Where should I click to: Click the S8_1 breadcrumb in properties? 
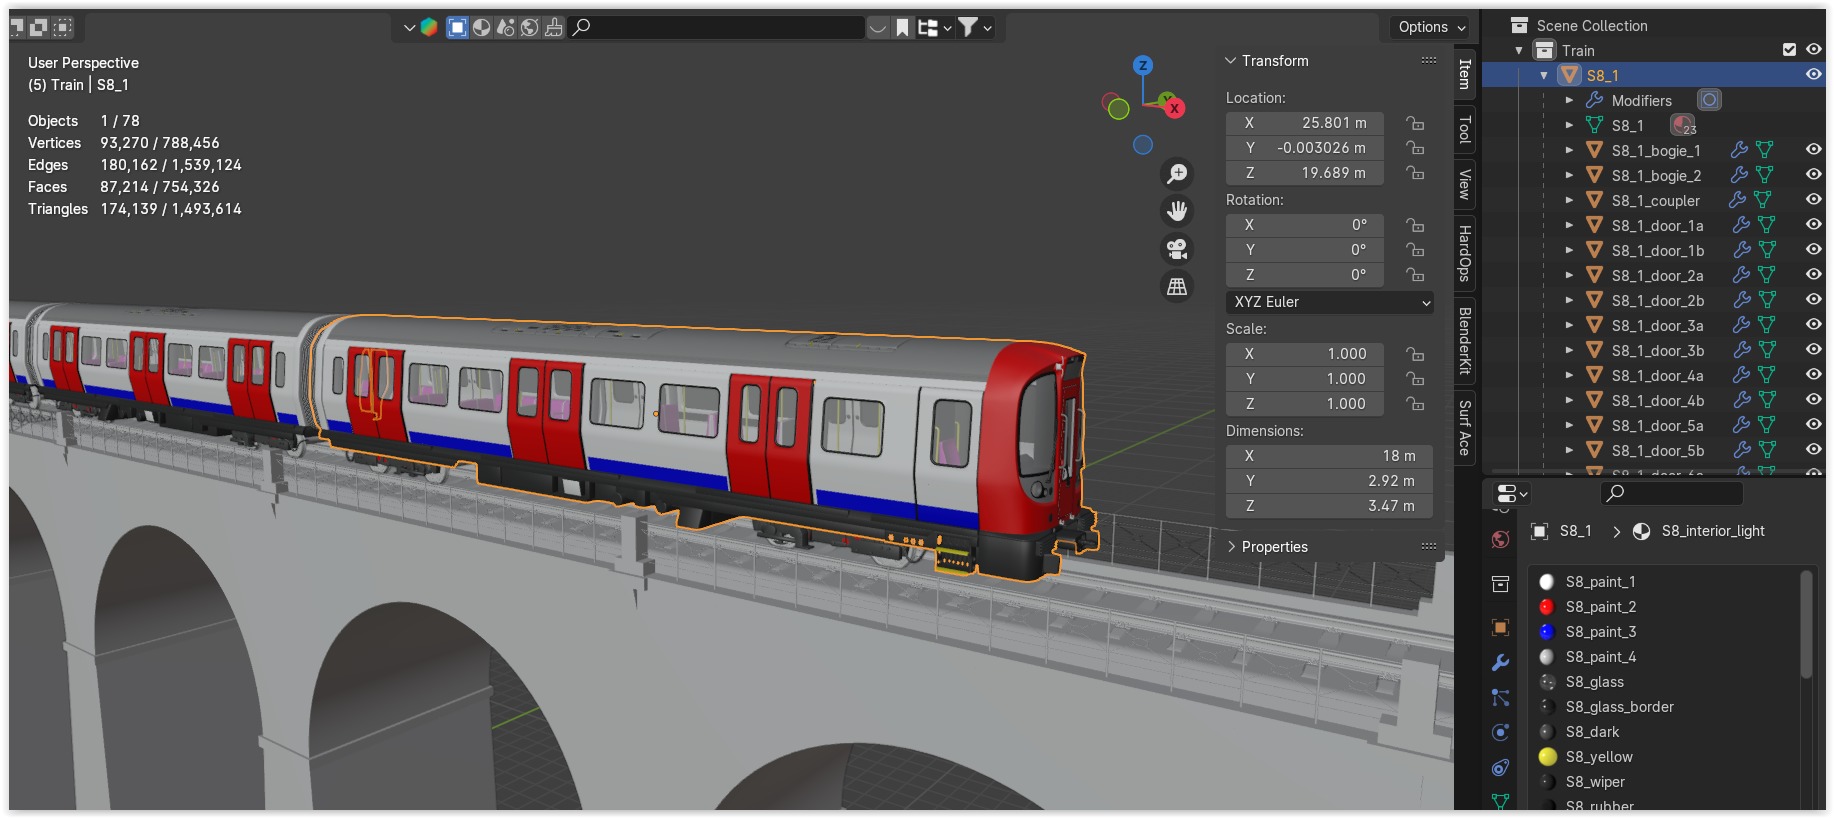tap(1575, 531)
